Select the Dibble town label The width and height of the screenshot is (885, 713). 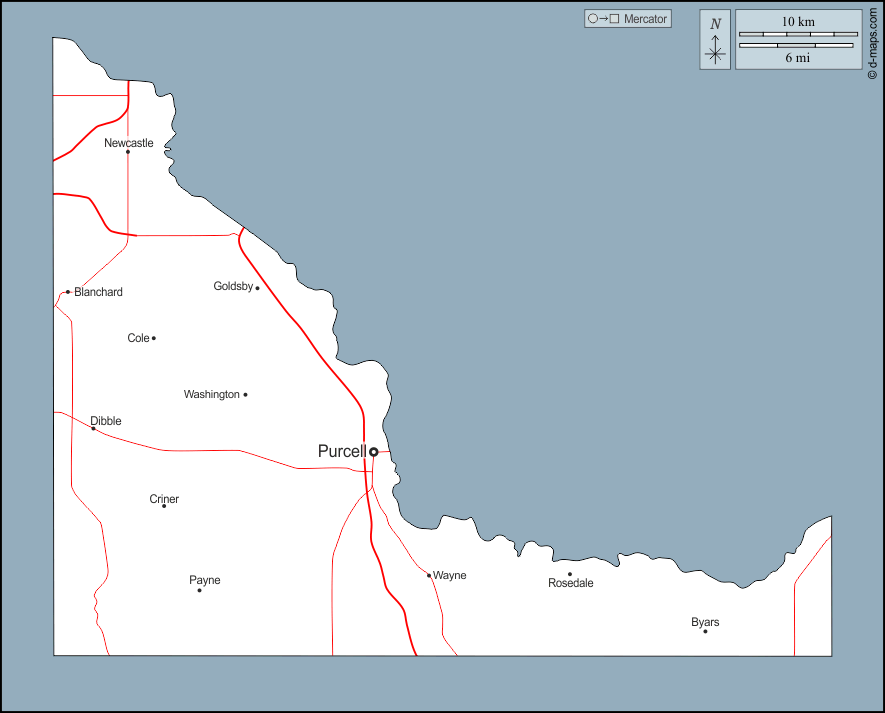point(106,421)
